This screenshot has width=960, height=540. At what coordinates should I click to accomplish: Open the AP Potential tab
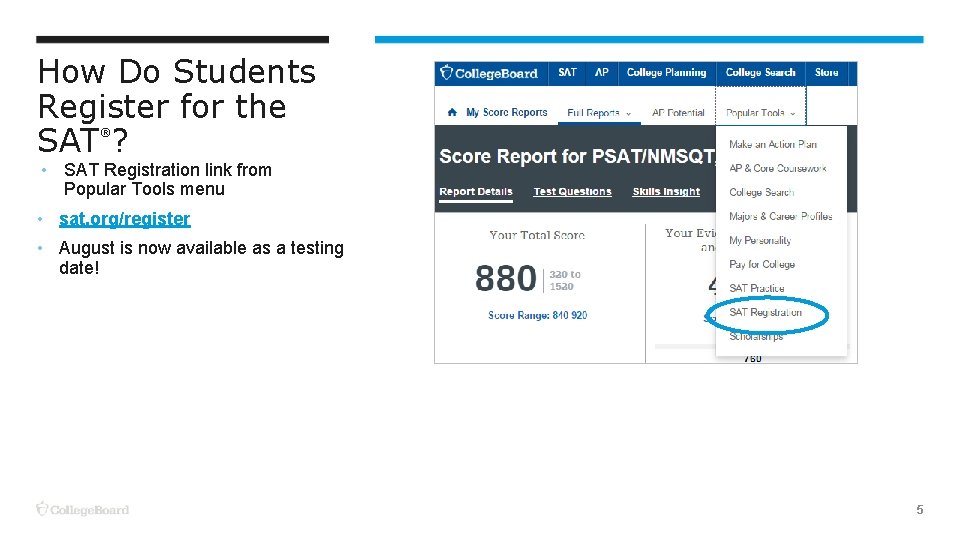[x=678, y=113]
